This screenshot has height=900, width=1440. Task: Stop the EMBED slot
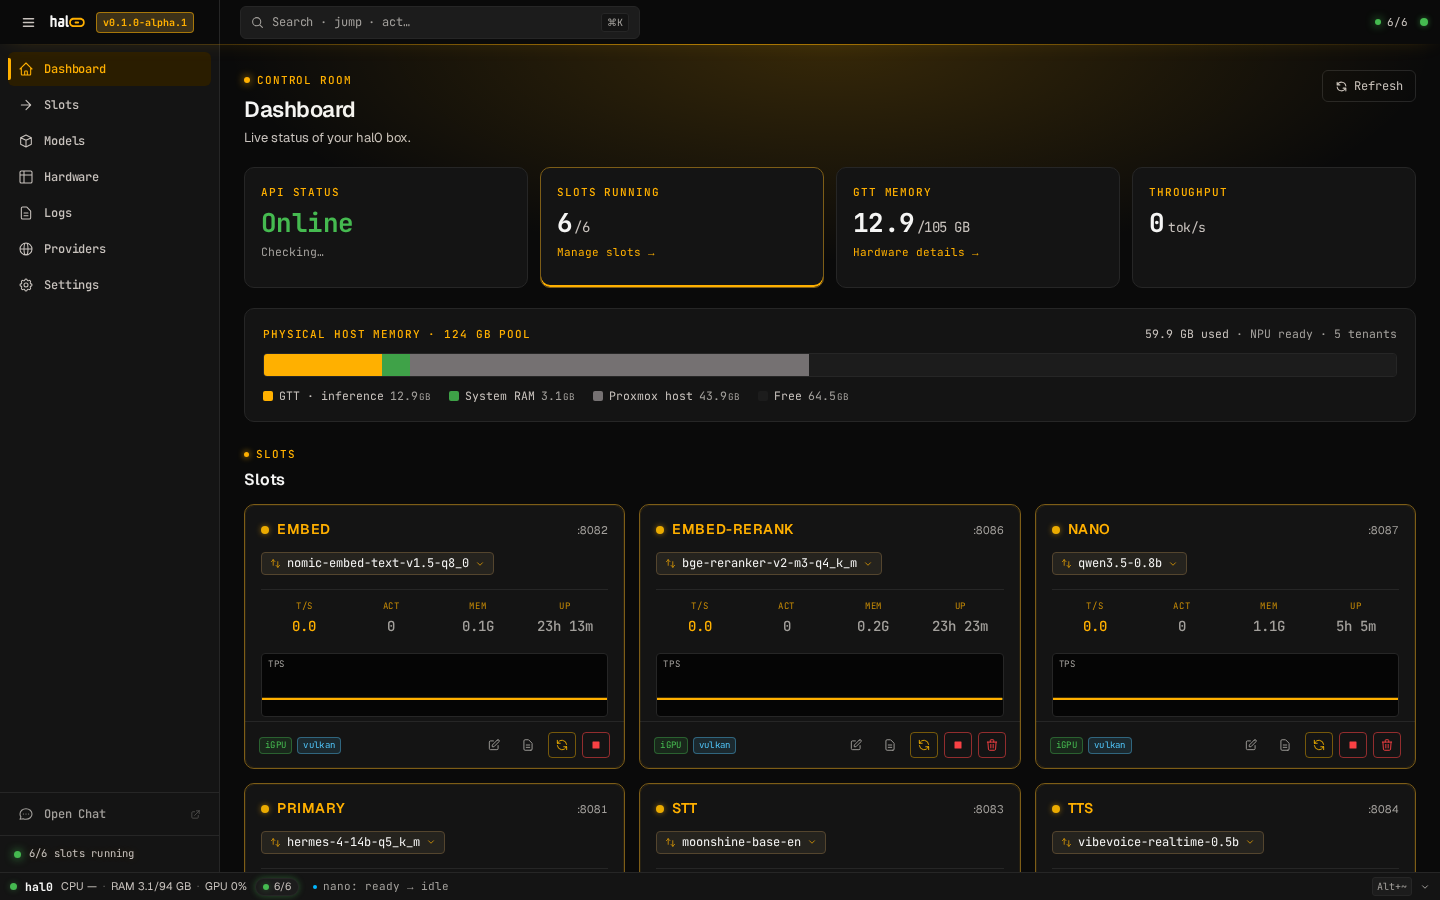596,745
